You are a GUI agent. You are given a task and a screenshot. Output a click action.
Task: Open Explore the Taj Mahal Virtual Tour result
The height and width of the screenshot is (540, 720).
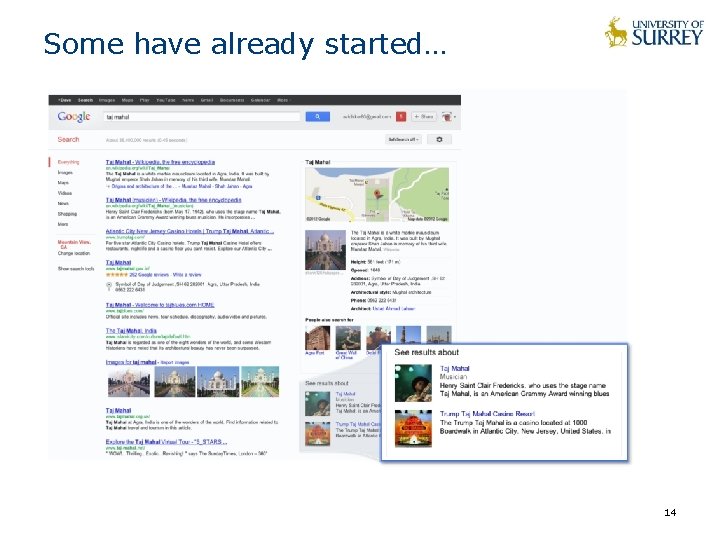[166, 442]
